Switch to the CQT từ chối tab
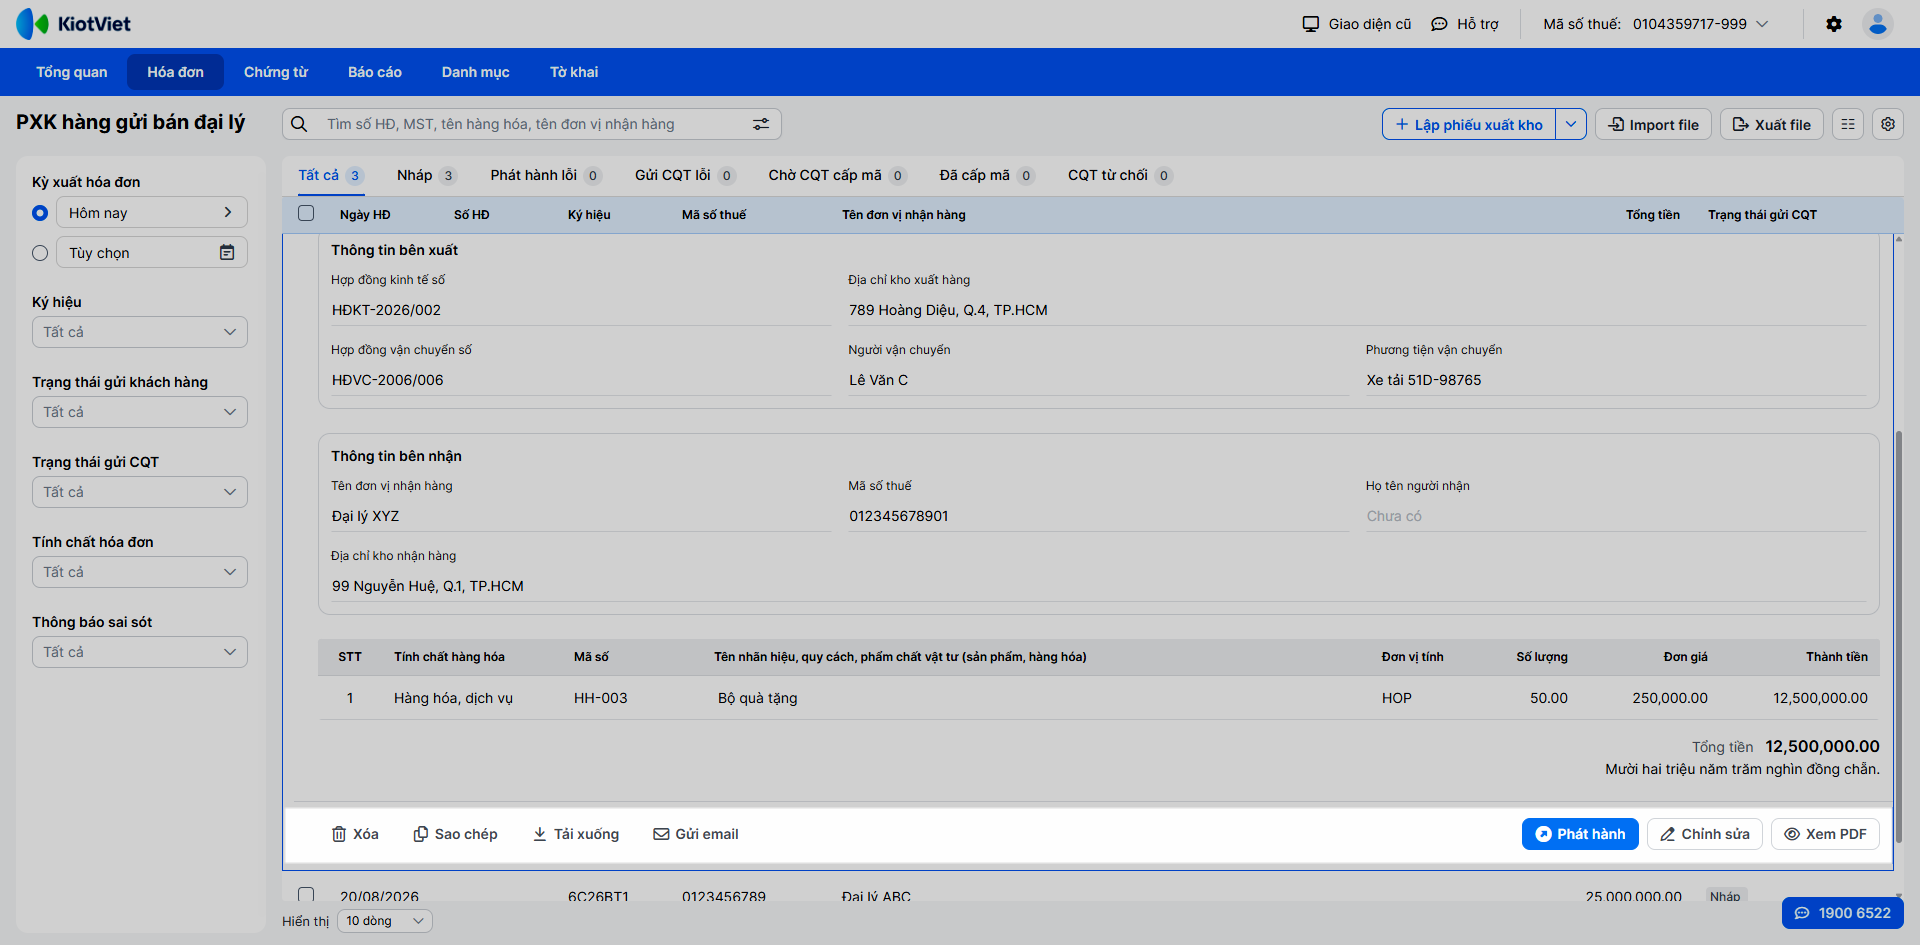Viewport: 1920px width, 945px height. coord(1120,175)
